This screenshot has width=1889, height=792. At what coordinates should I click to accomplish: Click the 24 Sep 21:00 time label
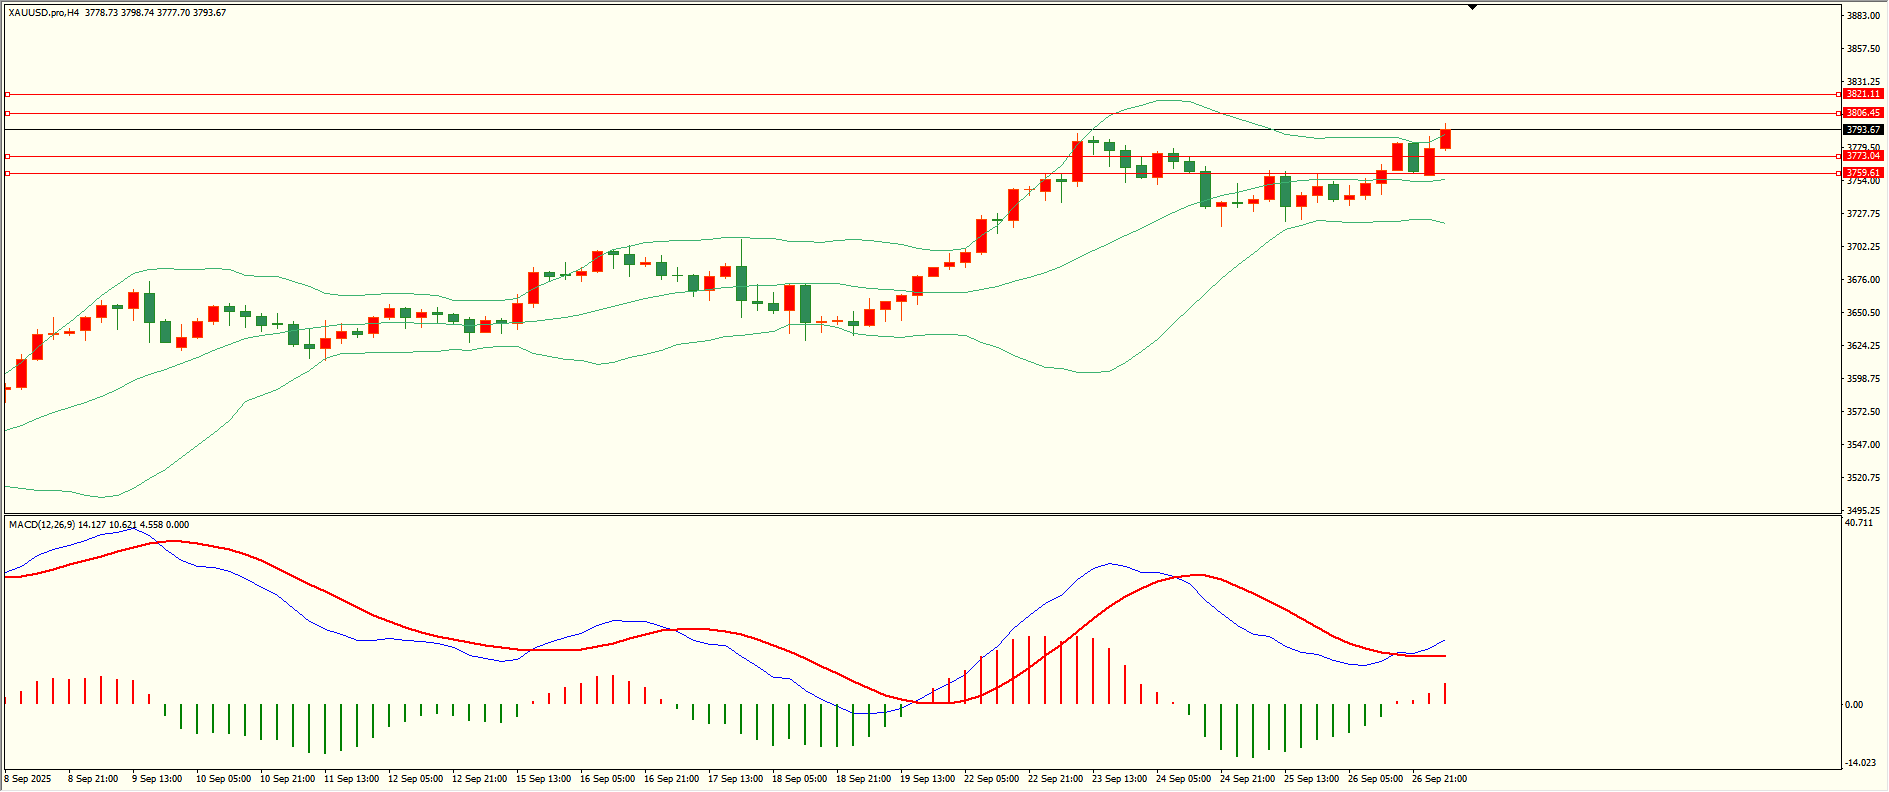(x=1248, y=779)
